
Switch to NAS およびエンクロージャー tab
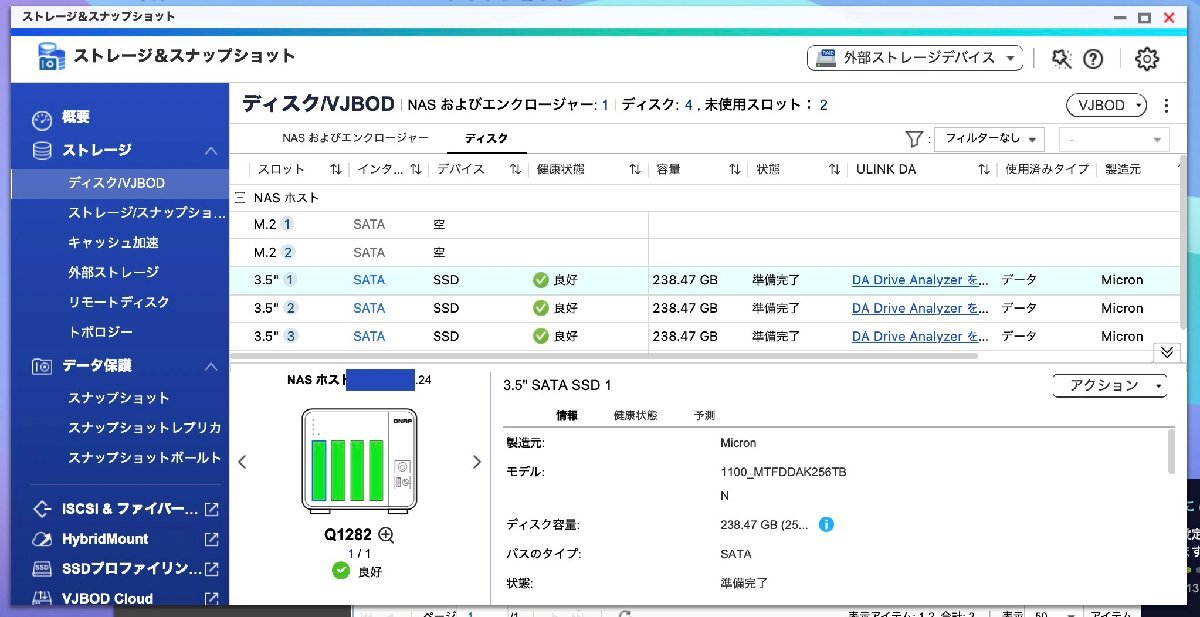coord(355,138)
